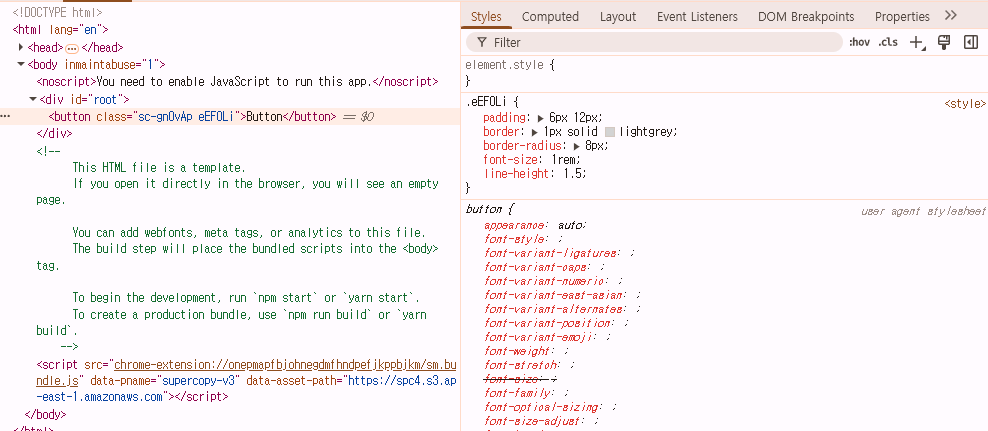This screenshot has width=988, height=431.
Task: Click the appearance: auto declaration
Action: tap(536, 225)
